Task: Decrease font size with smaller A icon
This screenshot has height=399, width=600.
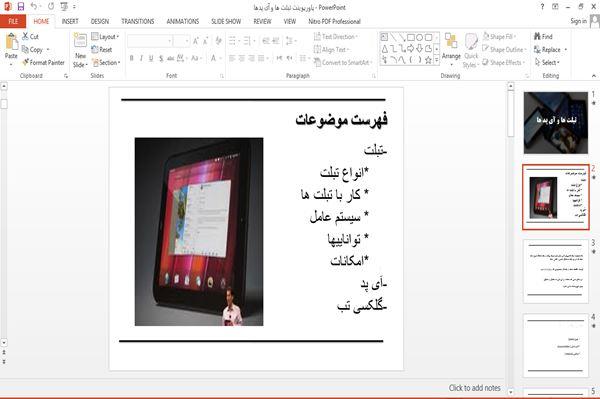Action: coord(206,41)
